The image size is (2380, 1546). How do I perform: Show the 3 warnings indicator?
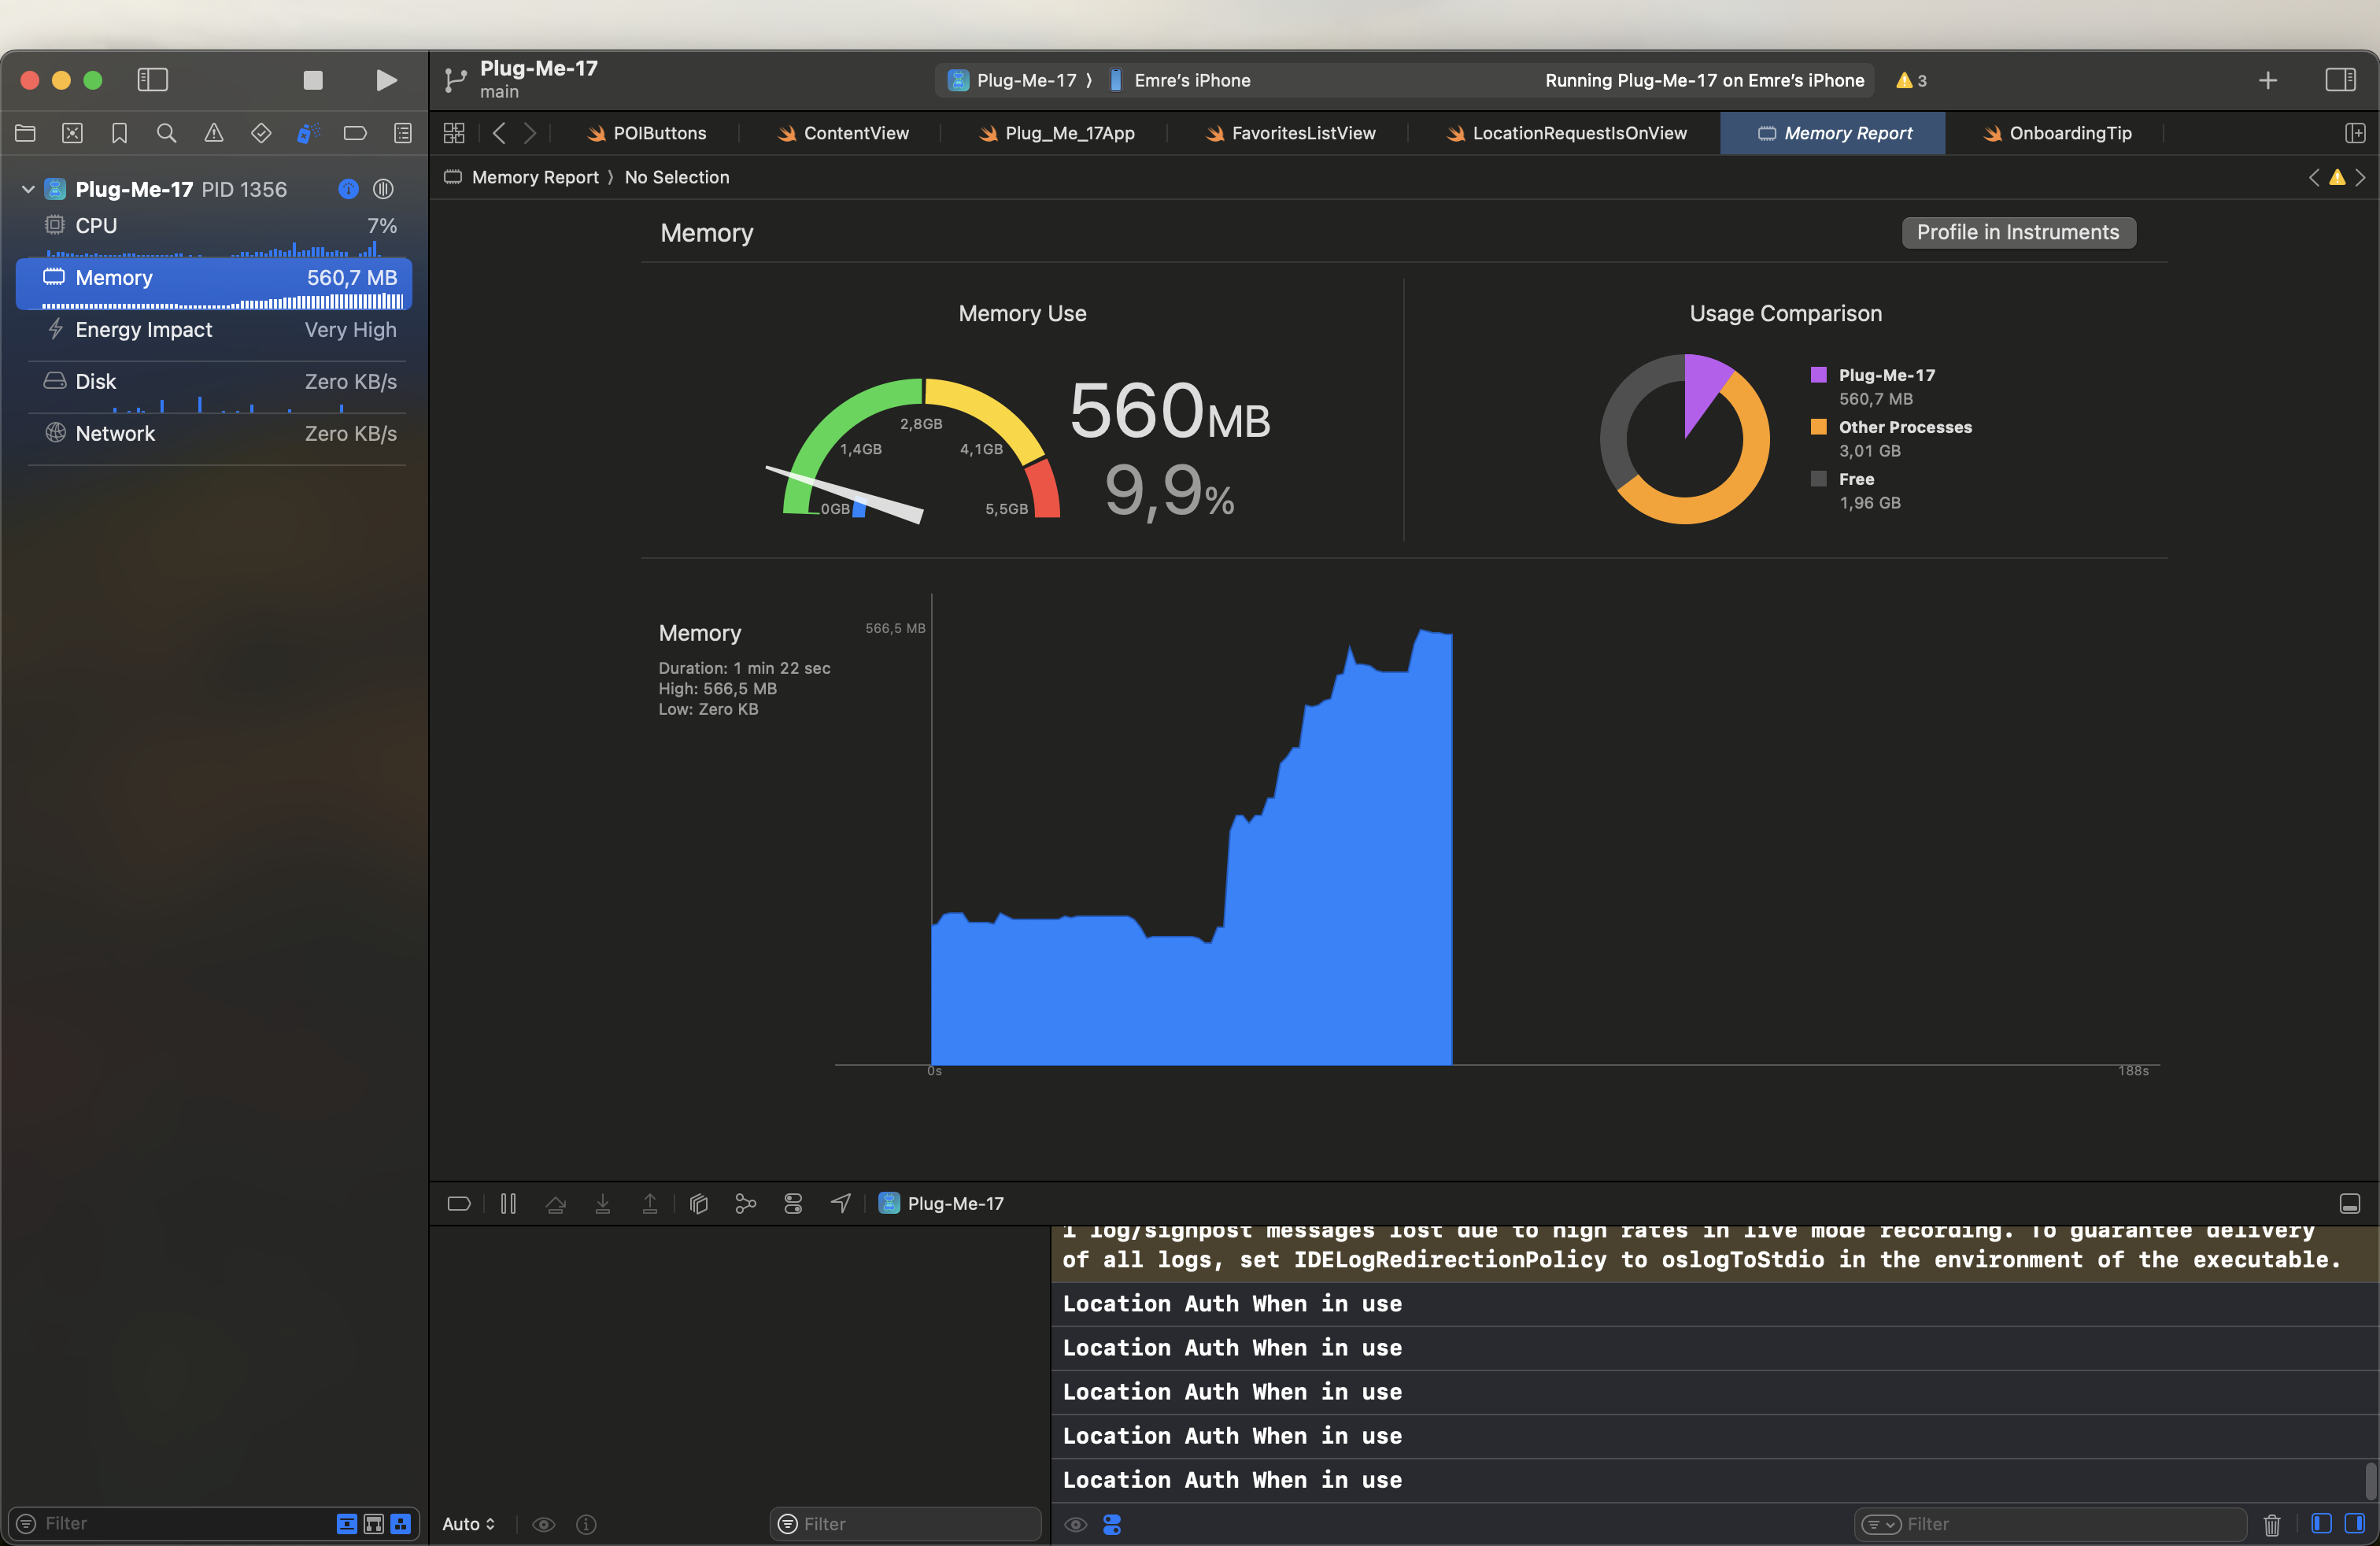pyautogui.click(x=1911, y=80)
